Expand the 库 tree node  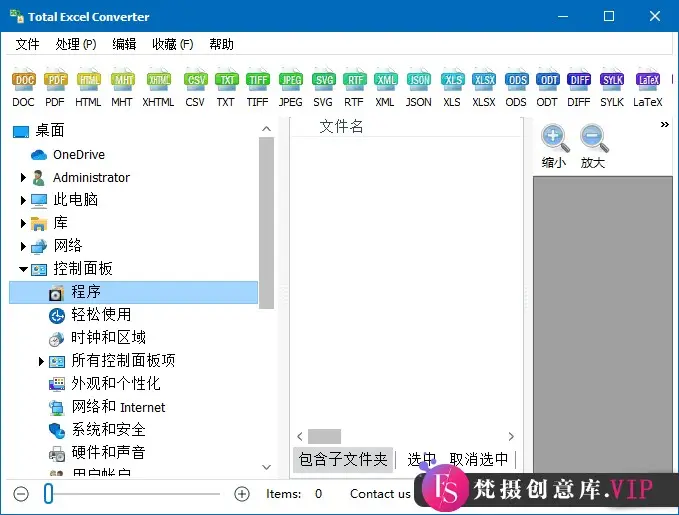(23, 223)
